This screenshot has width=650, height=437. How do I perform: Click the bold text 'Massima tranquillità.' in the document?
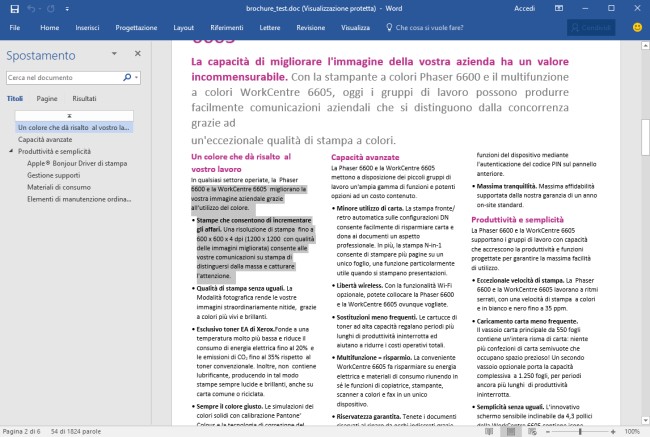point(507,186)
